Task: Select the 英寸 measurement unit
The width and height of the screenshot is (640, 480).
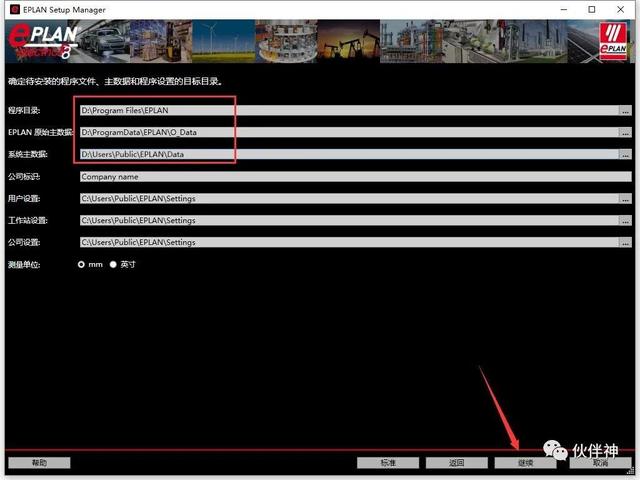Action: (113, 264)
